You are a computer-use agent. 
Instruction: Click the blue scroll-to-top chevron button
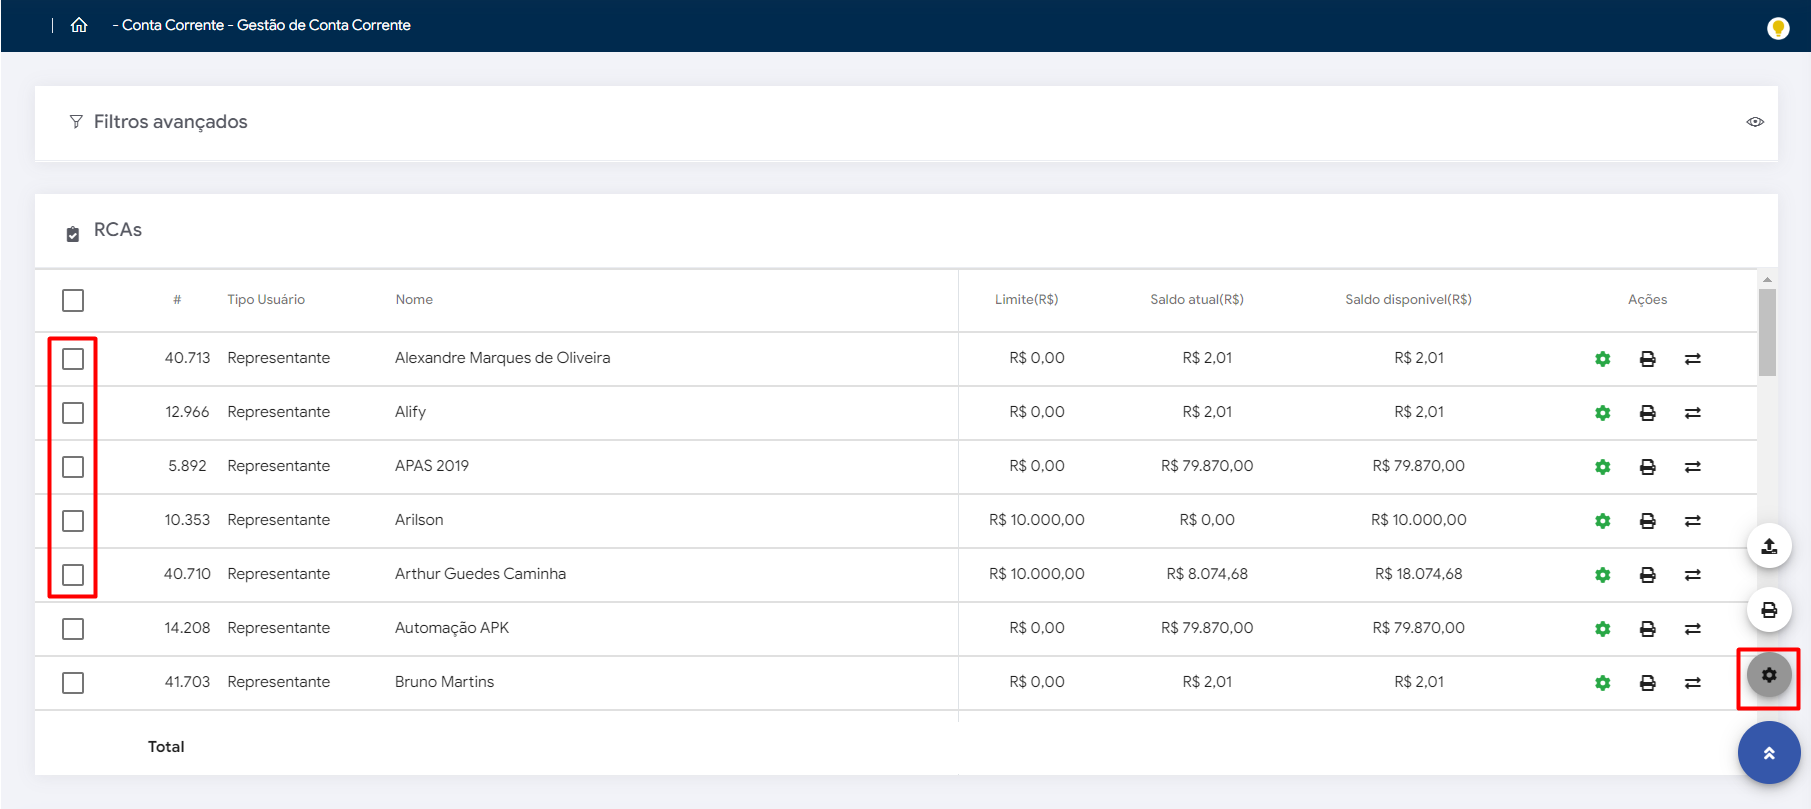(x=1768, y=753)
